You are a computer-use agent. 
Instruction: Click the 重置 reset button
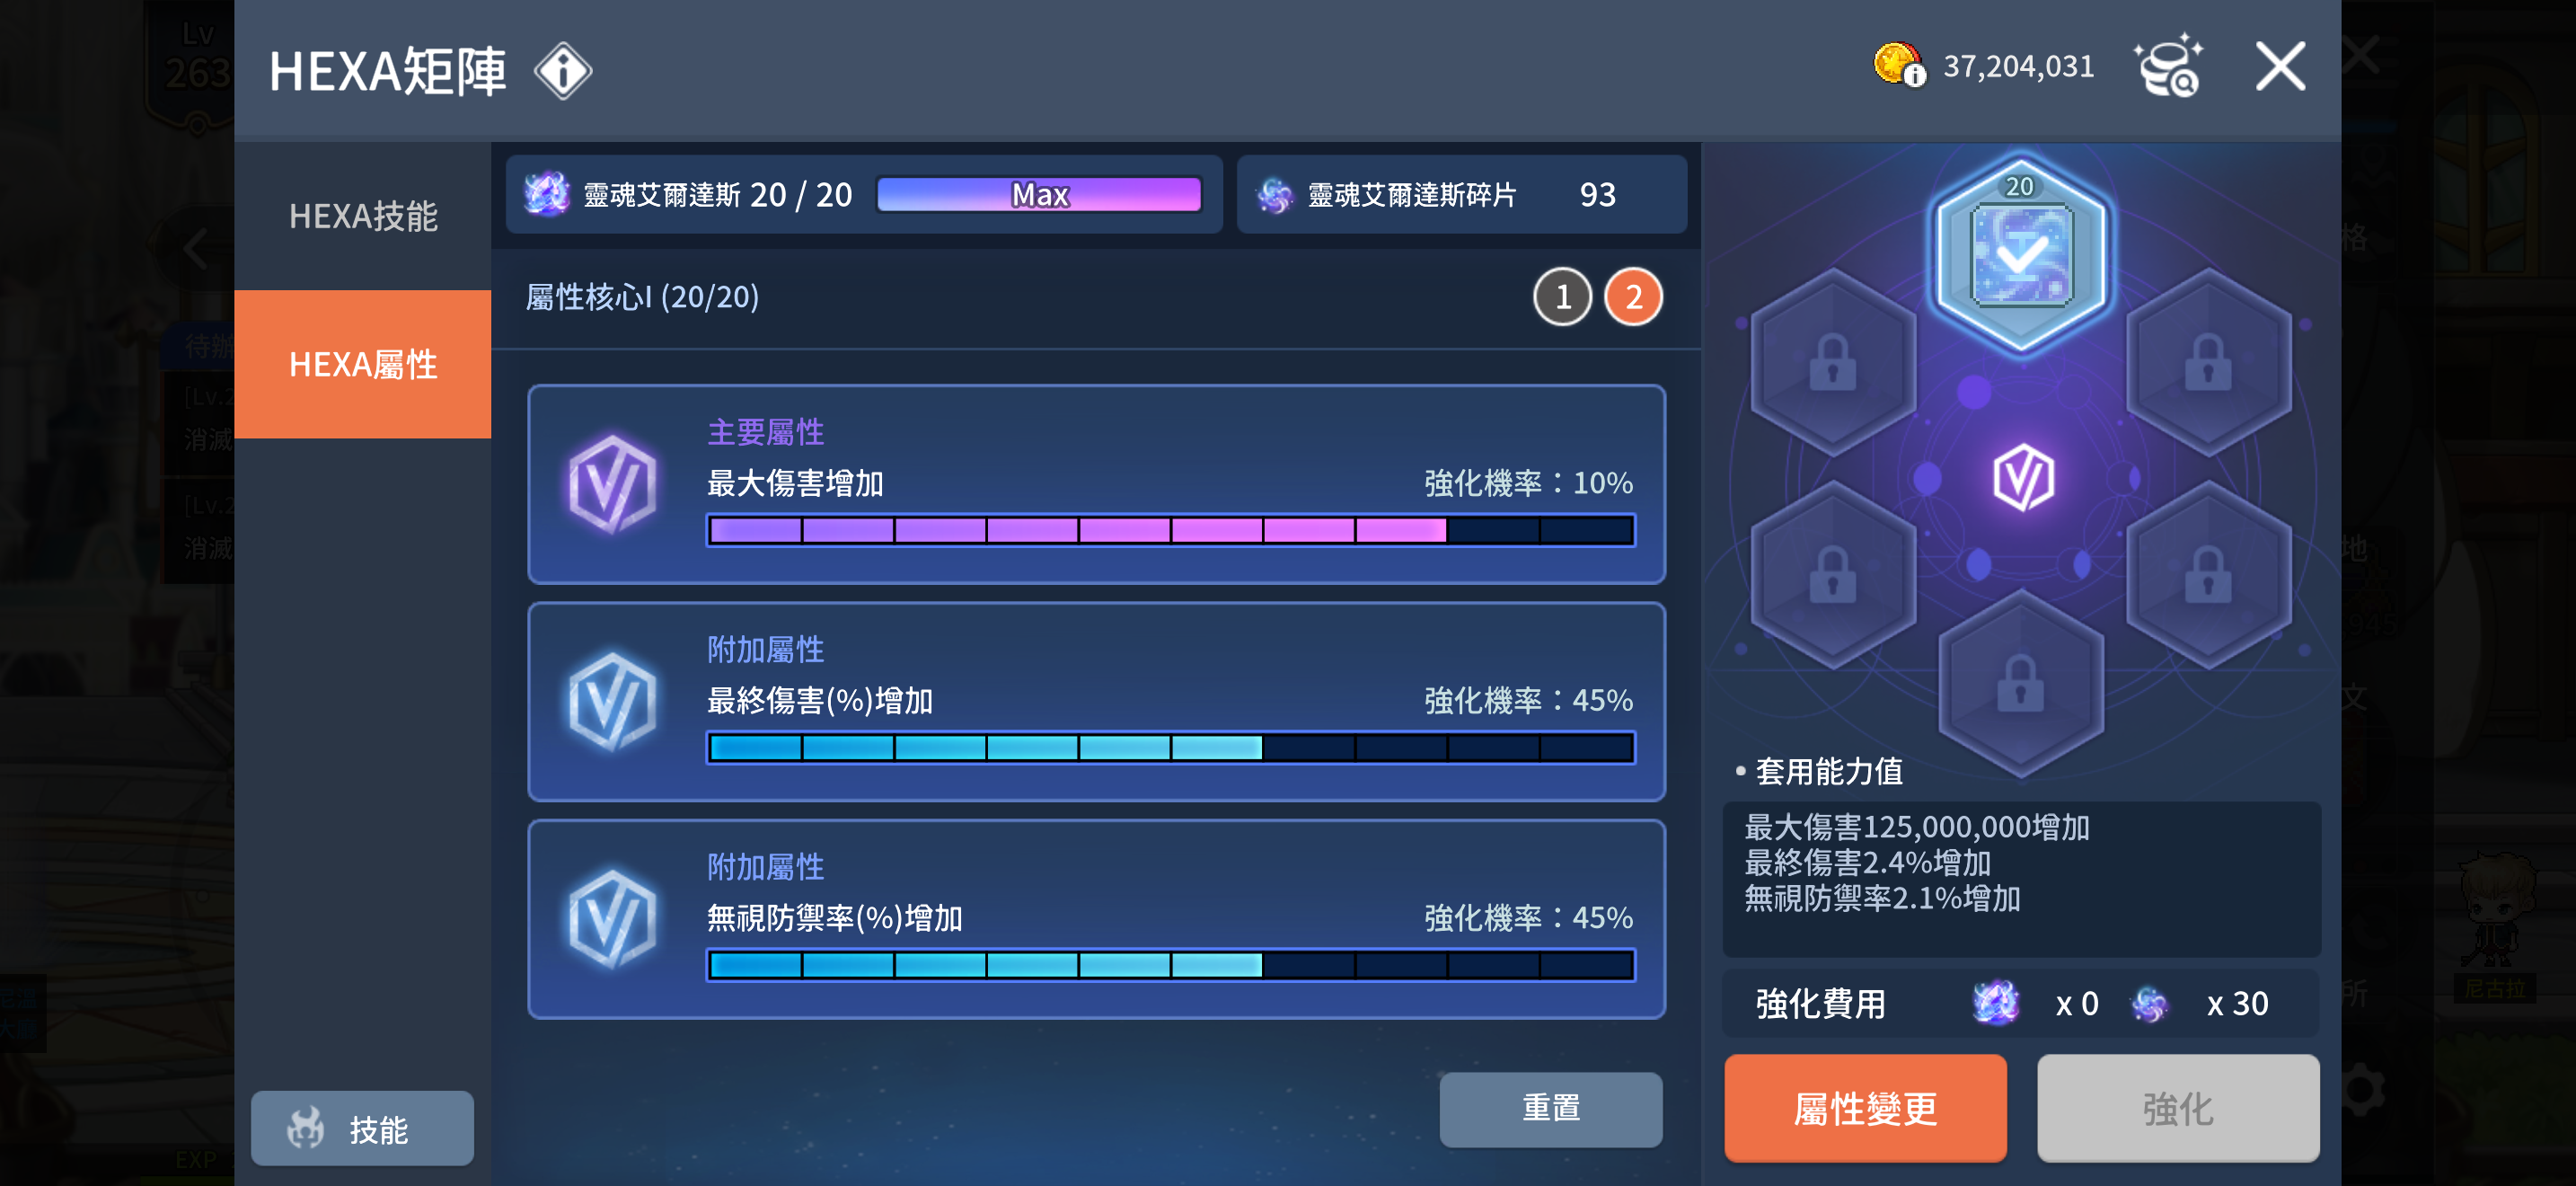pyautogui.click(x=1550, y=1109)
